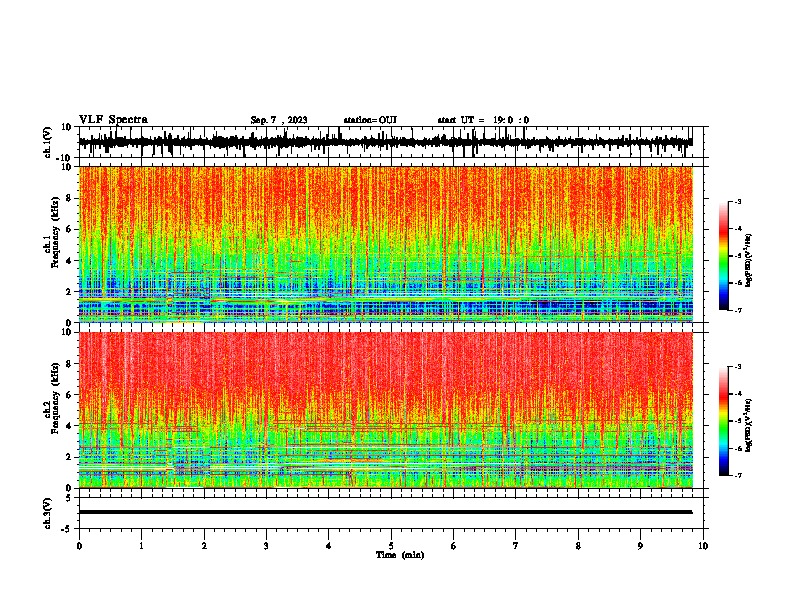Click time axis tick label '3'
The width and height of the screenshot is (792, 612).
(x=266, y=546)
